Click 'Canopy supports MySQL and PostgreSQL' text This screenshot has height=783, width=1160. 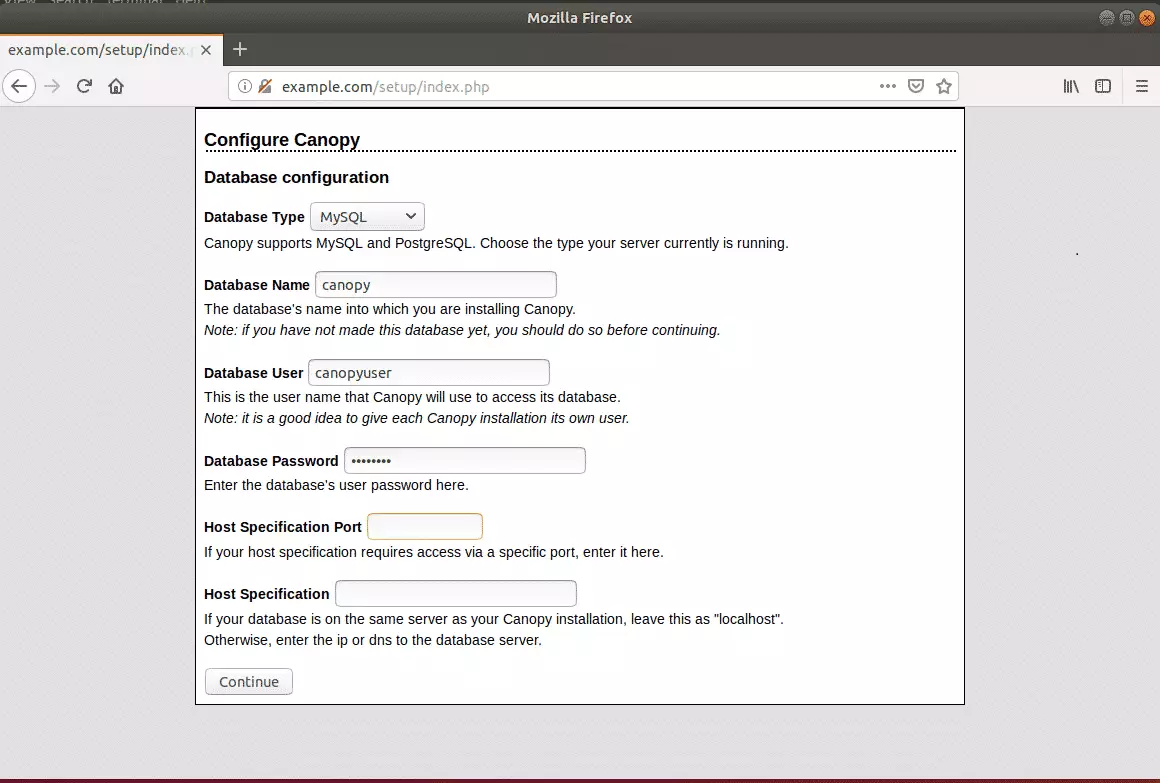tap(496, 243)
